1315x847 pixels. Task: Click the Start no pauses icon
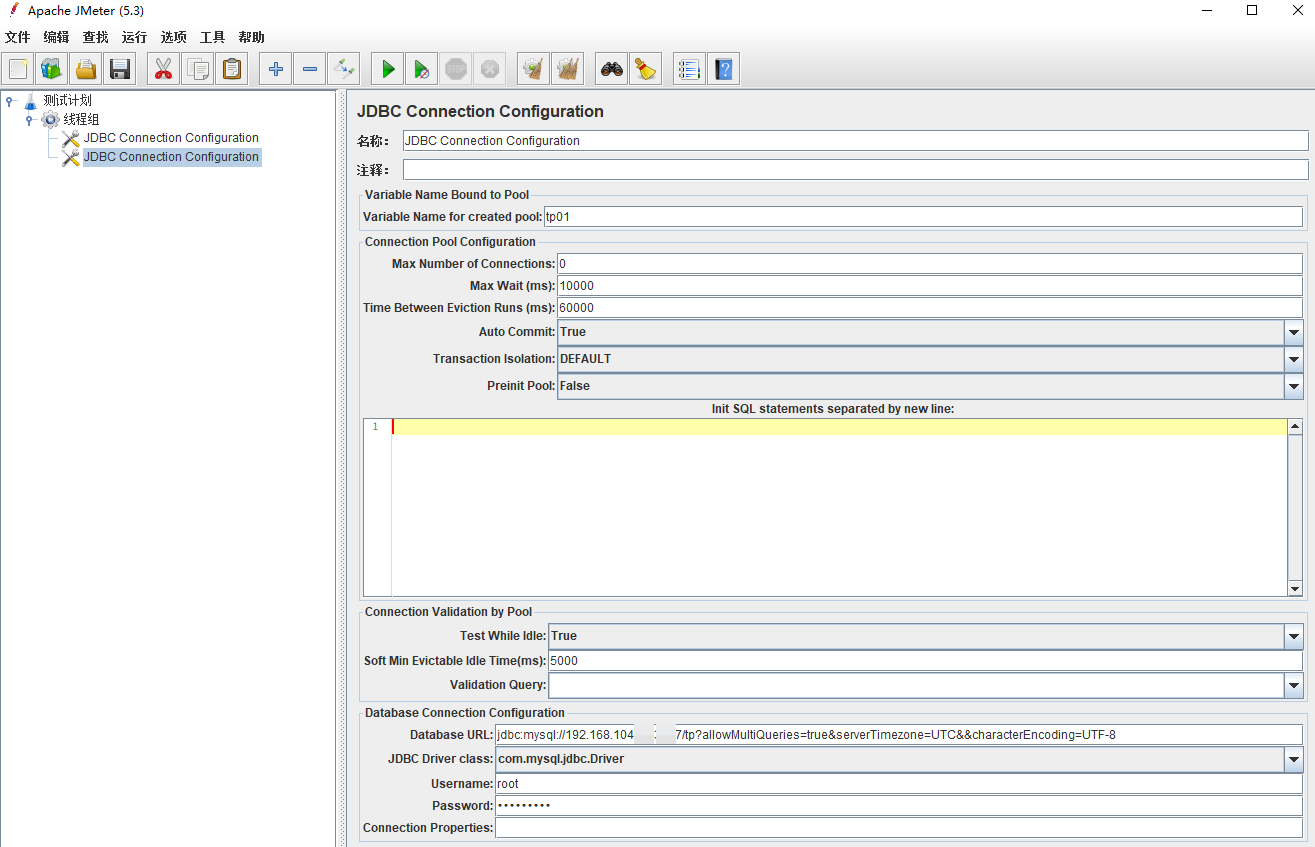coord(422,69)
